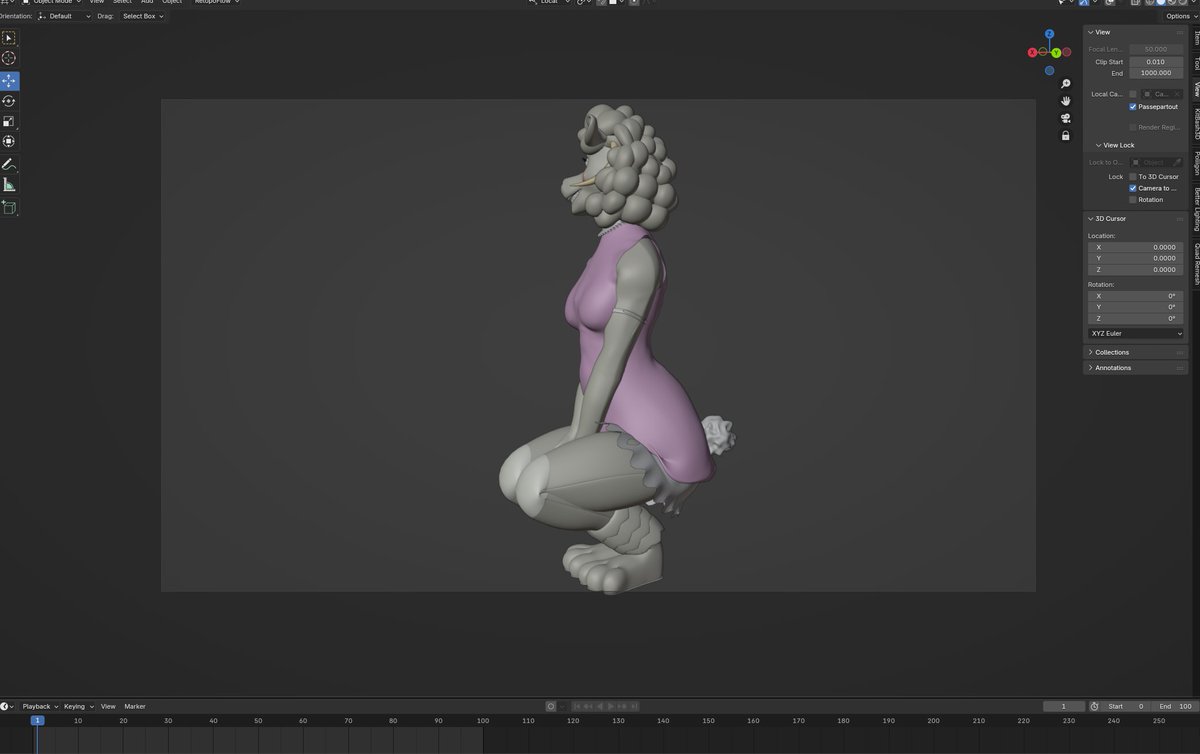
Task: Activate the Add Cube tool
Action: pyautogui.click(x=9, y=207)
